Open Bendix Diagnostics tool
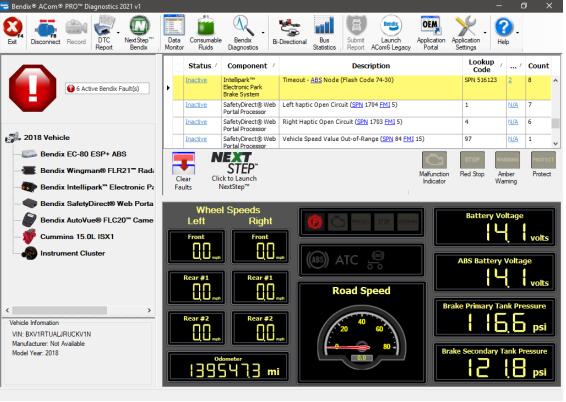This screenshot has width=566, height=402. coord(243,33)
